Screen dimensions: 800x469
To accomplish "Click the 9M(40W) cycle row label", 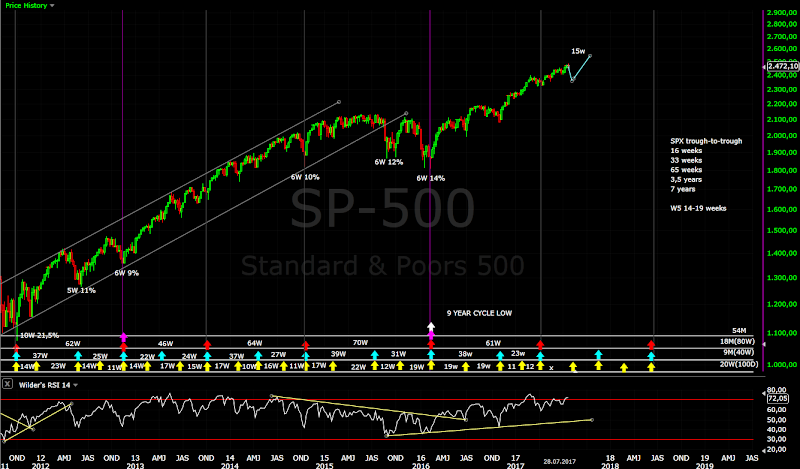I will point(739,352).
